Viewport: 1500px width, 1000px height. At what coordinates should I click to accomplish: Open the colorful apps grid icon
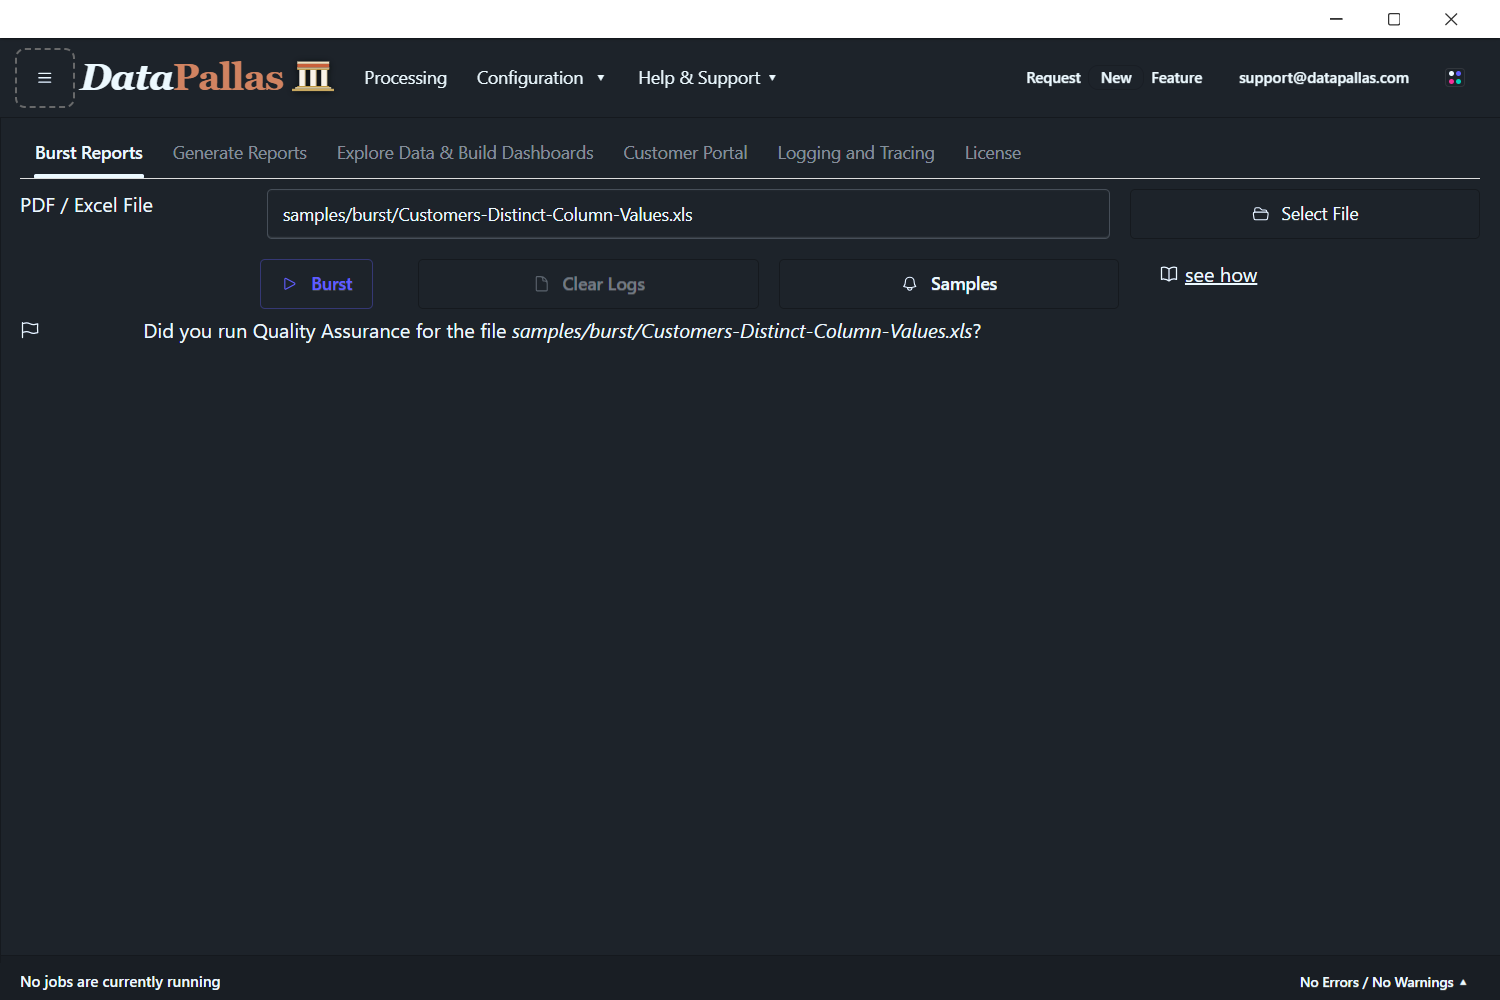pyautogui.click(x=1455, y=78)
